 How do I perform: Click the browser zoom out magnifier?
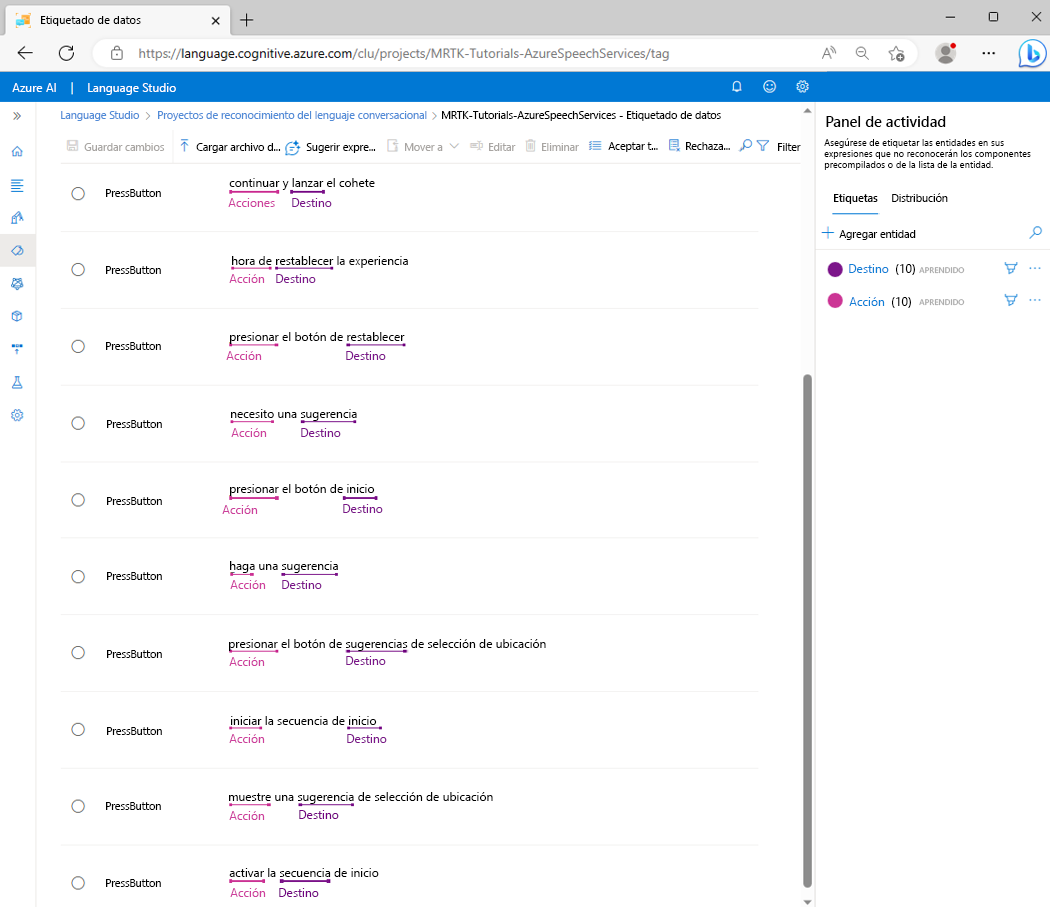click(x=862, y=53)
